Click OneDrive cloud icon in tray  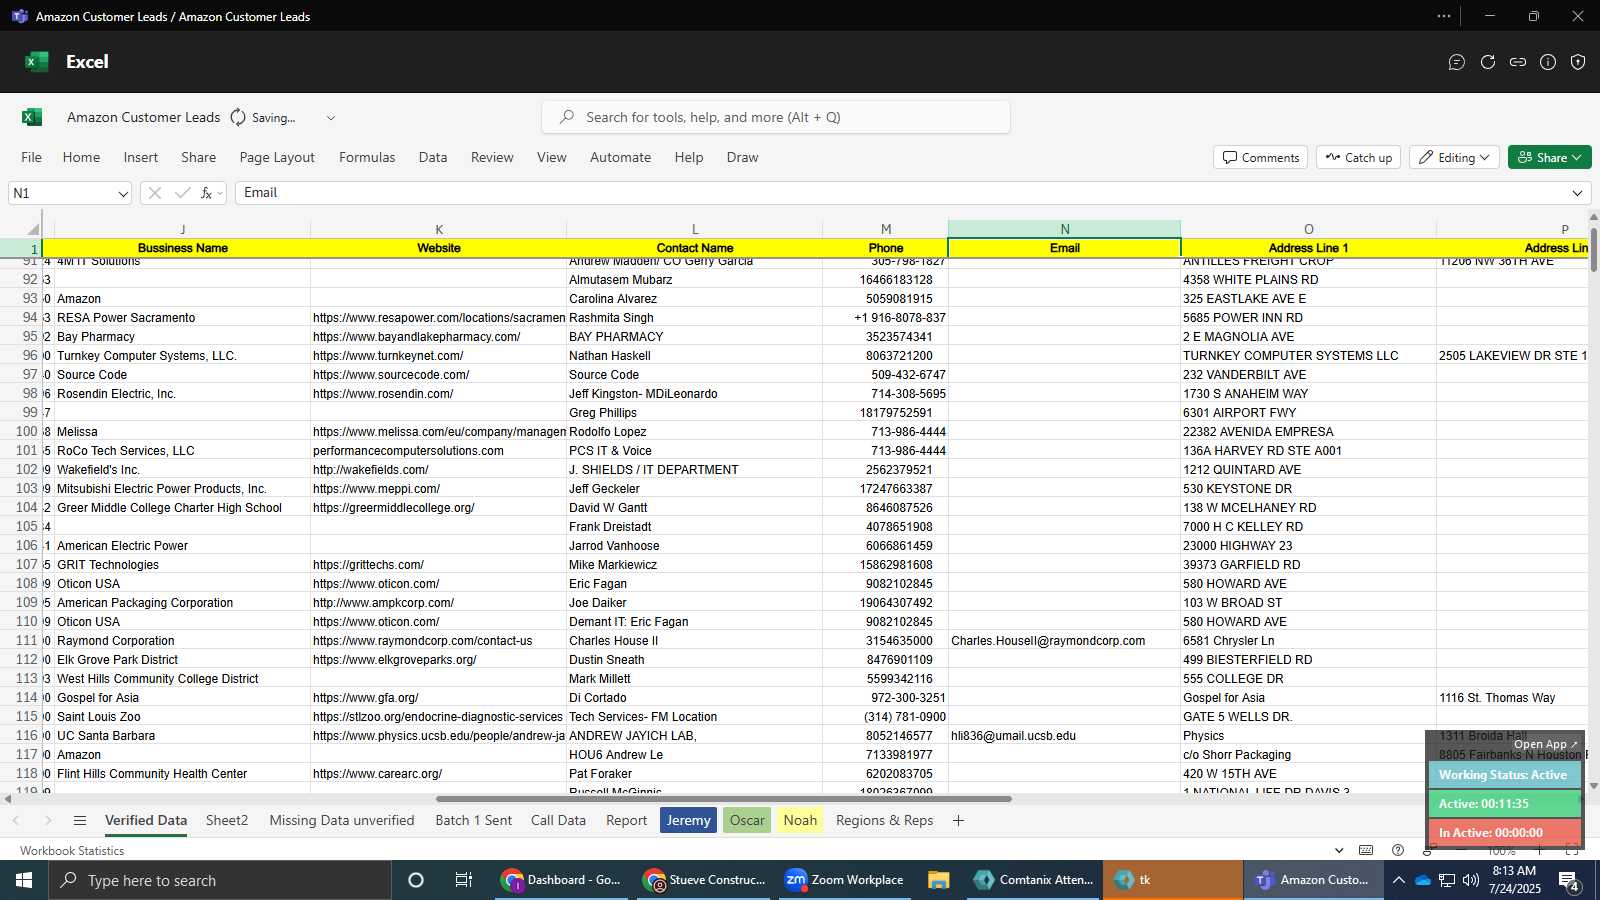point(1423,880)
